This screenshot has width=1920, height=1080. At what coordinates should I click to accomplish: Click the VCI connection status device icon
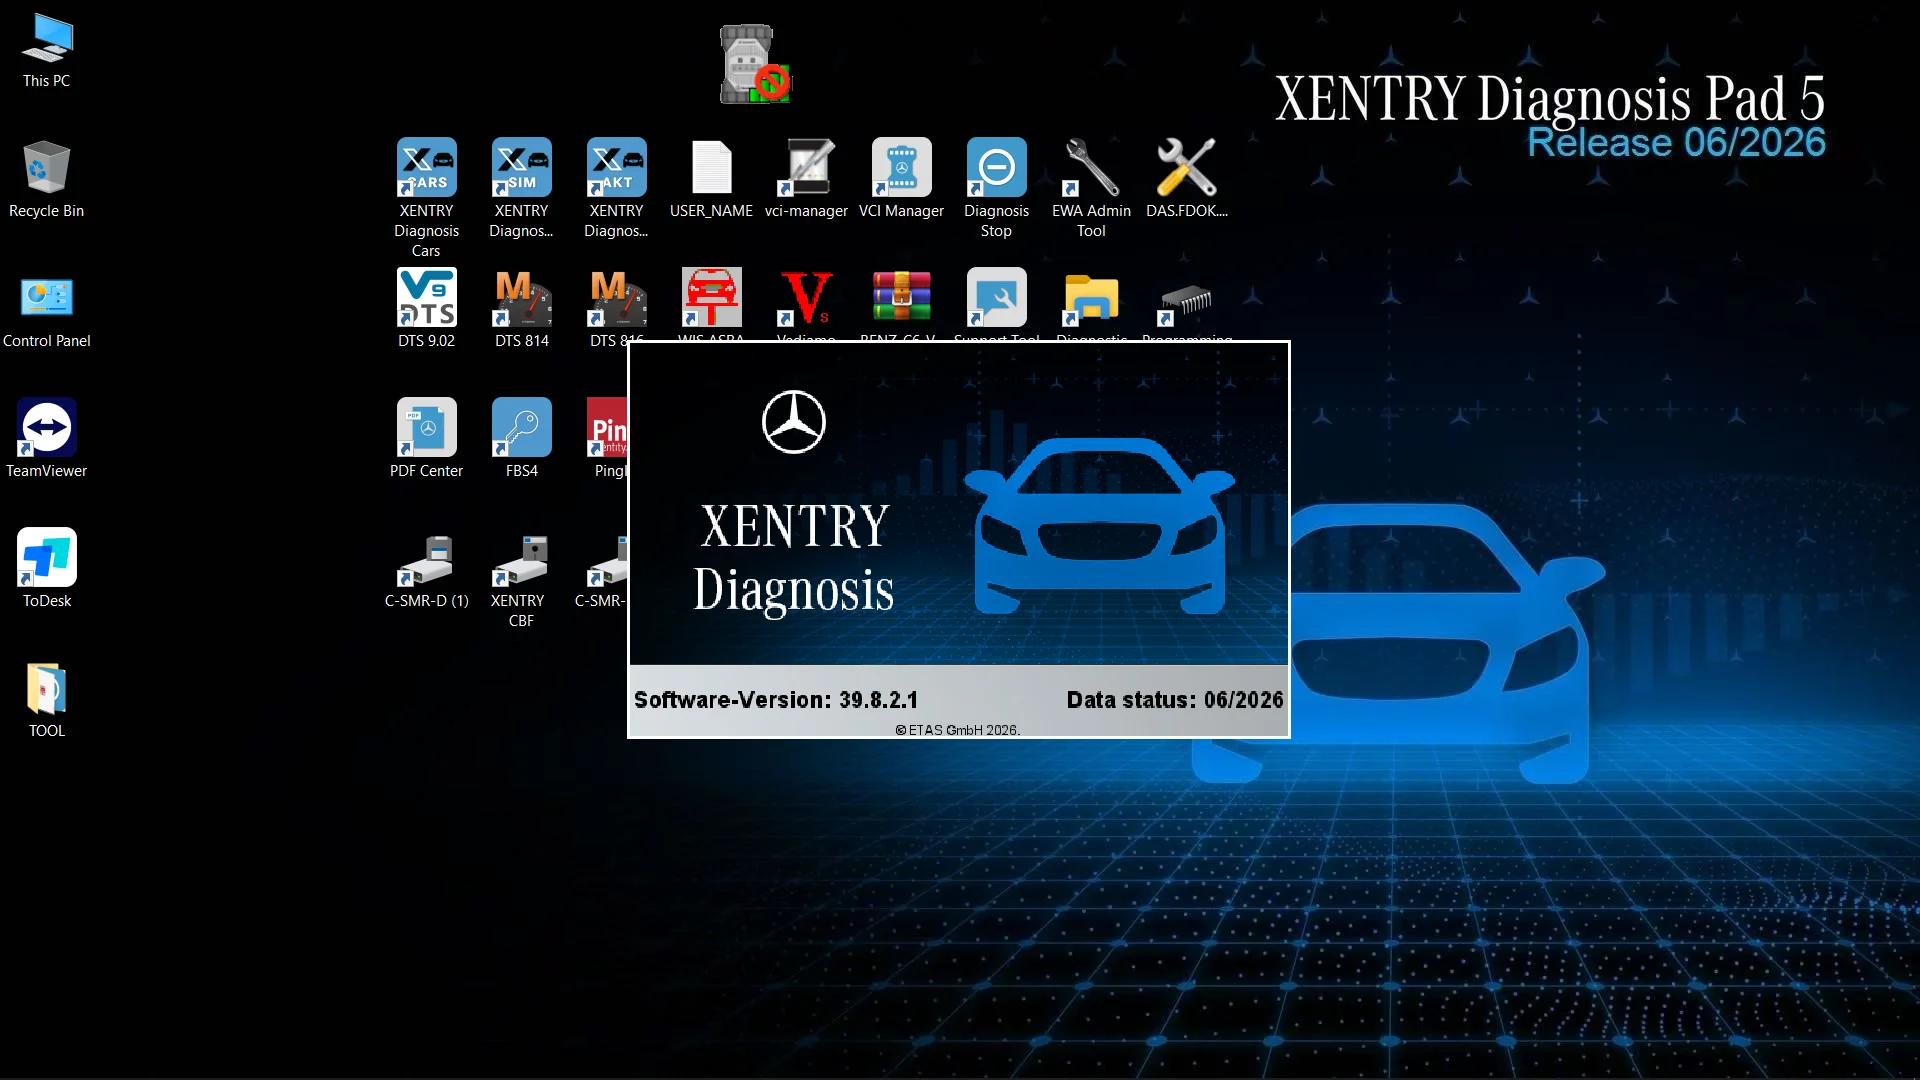755,65
